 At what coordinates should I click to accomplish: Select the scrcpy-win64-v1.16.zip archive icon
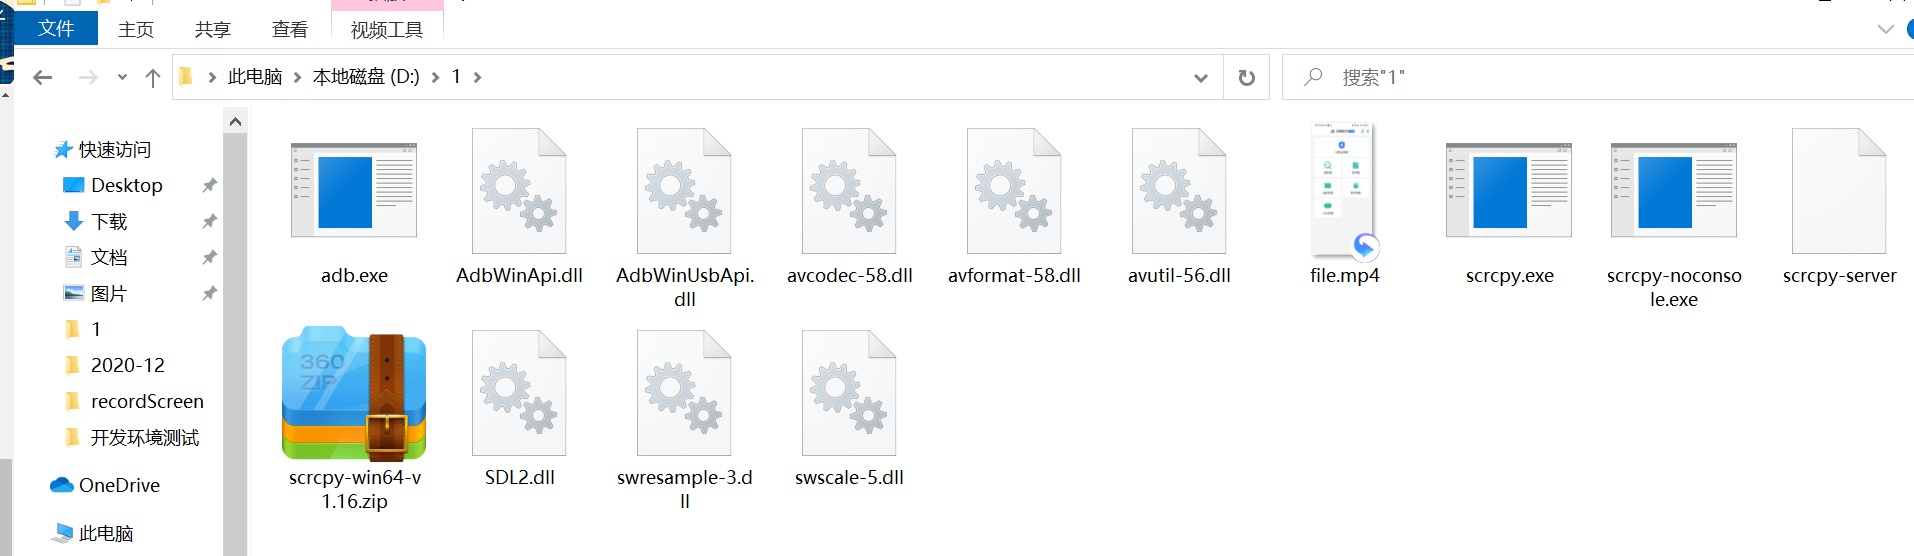[354, 393]
